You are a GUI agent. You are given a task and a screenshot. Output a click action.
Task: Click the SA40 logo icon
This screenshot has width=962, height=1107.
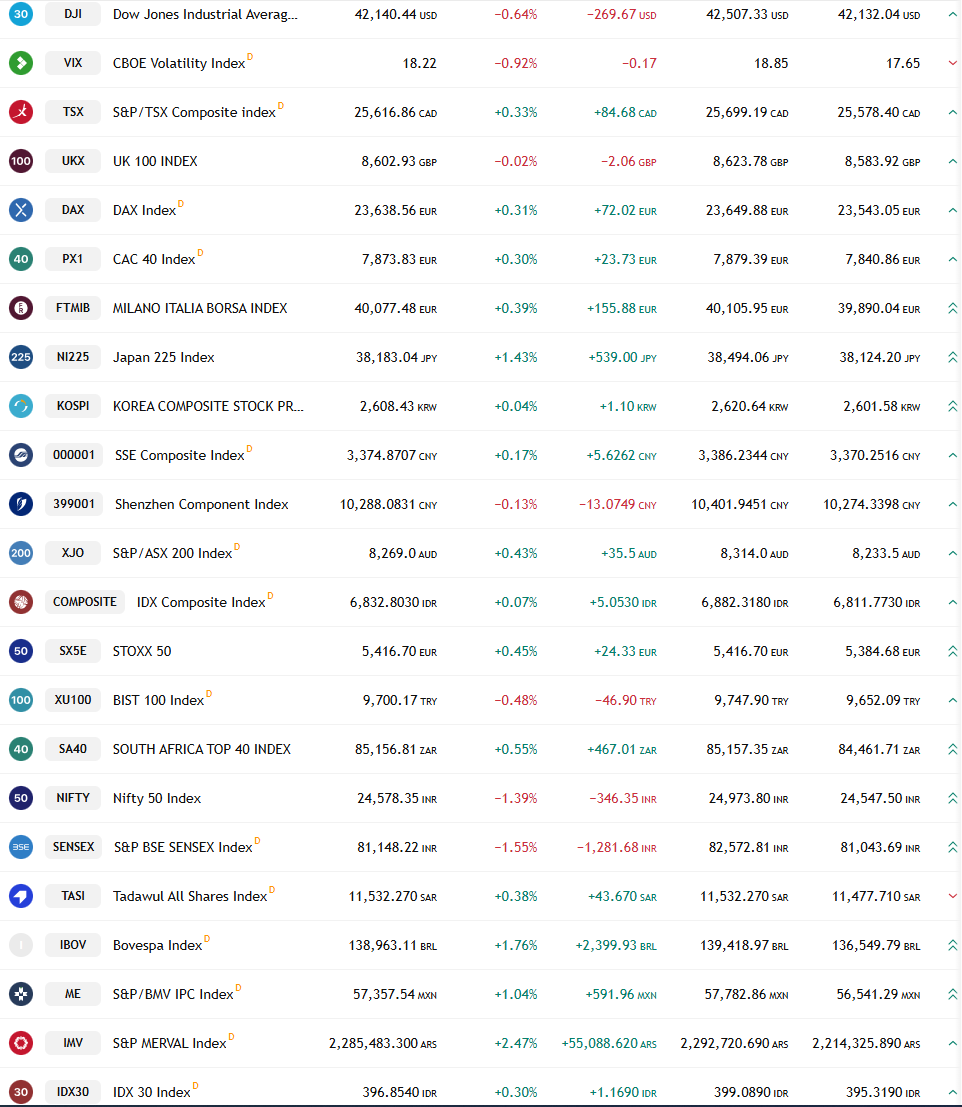(x=21, y=749)
